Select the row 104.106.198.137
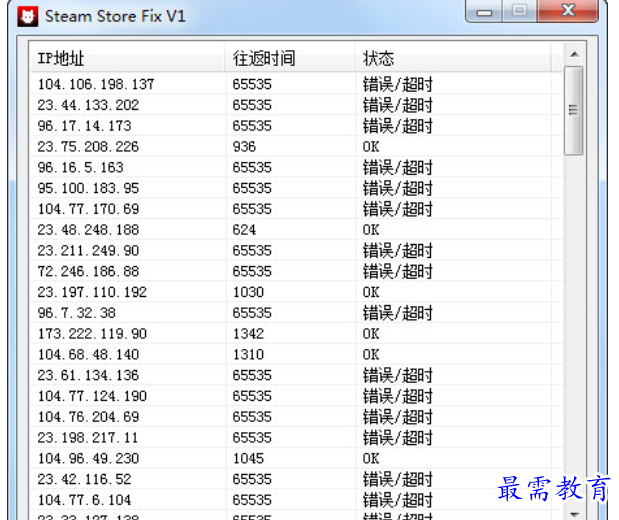Screen dimensions: 619x520 tap(296, 84)
